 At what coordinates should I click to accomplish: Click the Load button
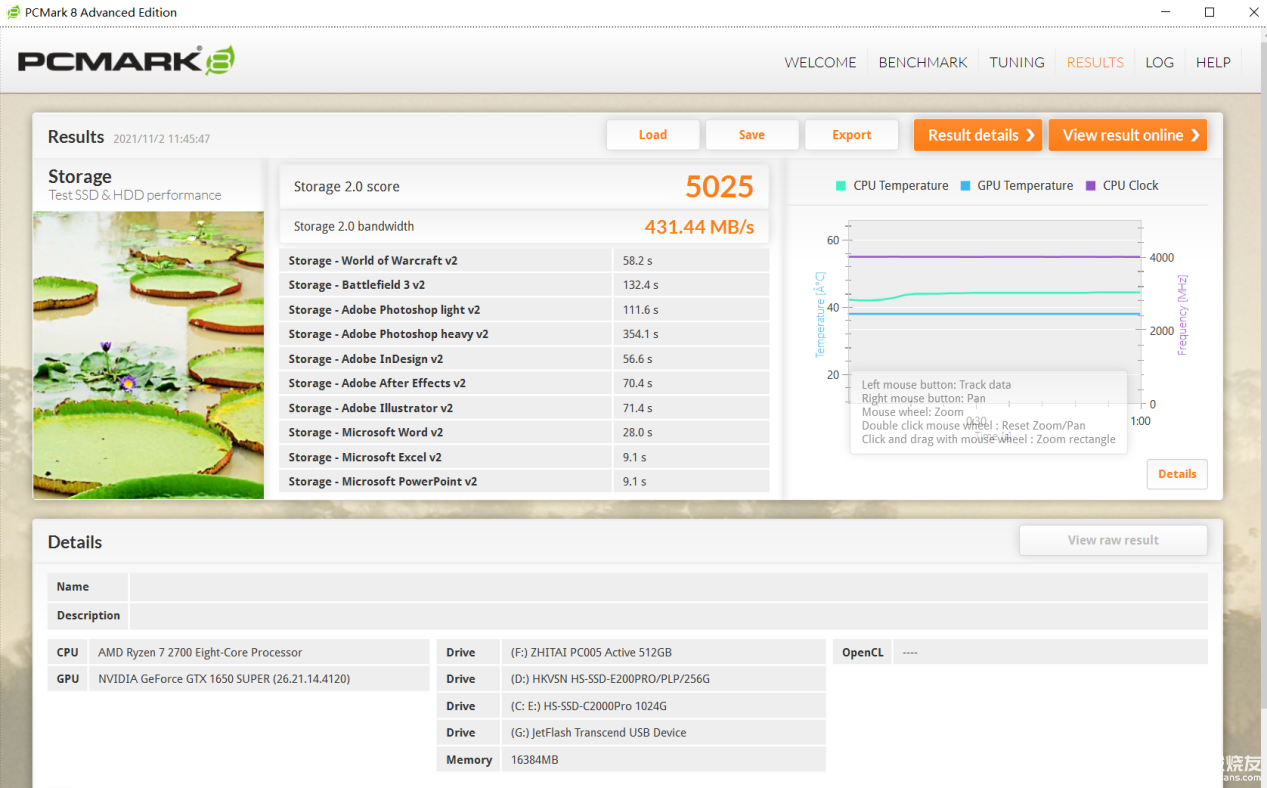[652, 135]
